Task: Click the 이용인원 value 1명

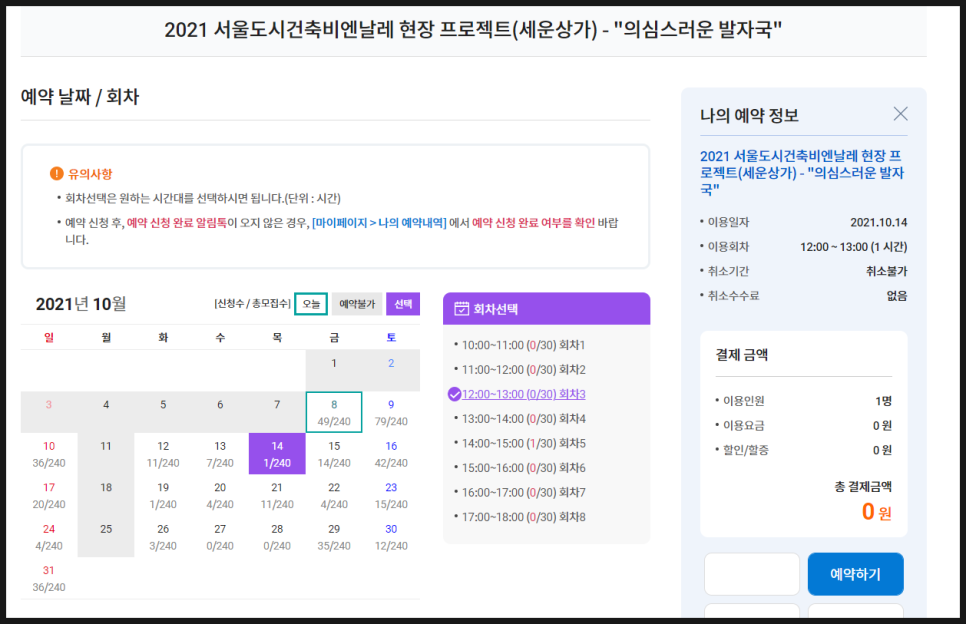Action: [883, 401]
